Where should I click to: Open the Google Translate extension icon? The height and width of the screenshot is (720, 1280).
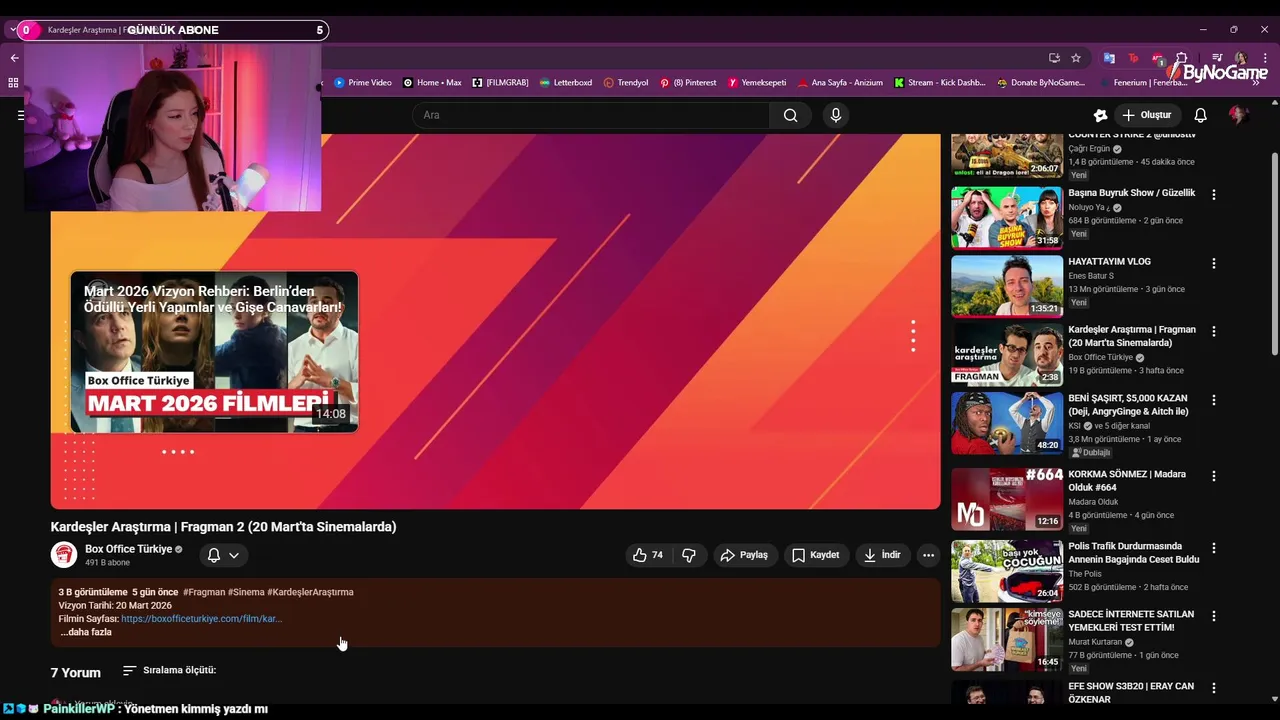(x=1109, y=58)
